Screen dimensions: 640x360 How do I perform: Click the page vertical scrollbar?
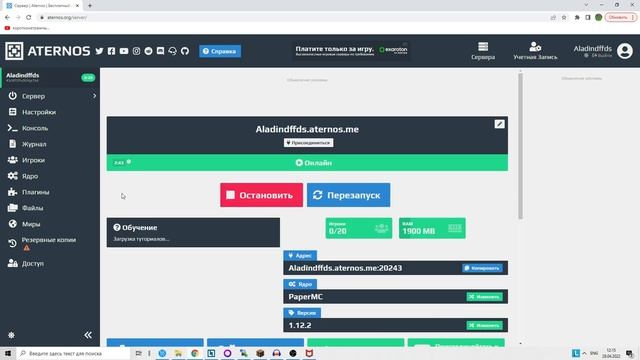(x=520, y=146)
